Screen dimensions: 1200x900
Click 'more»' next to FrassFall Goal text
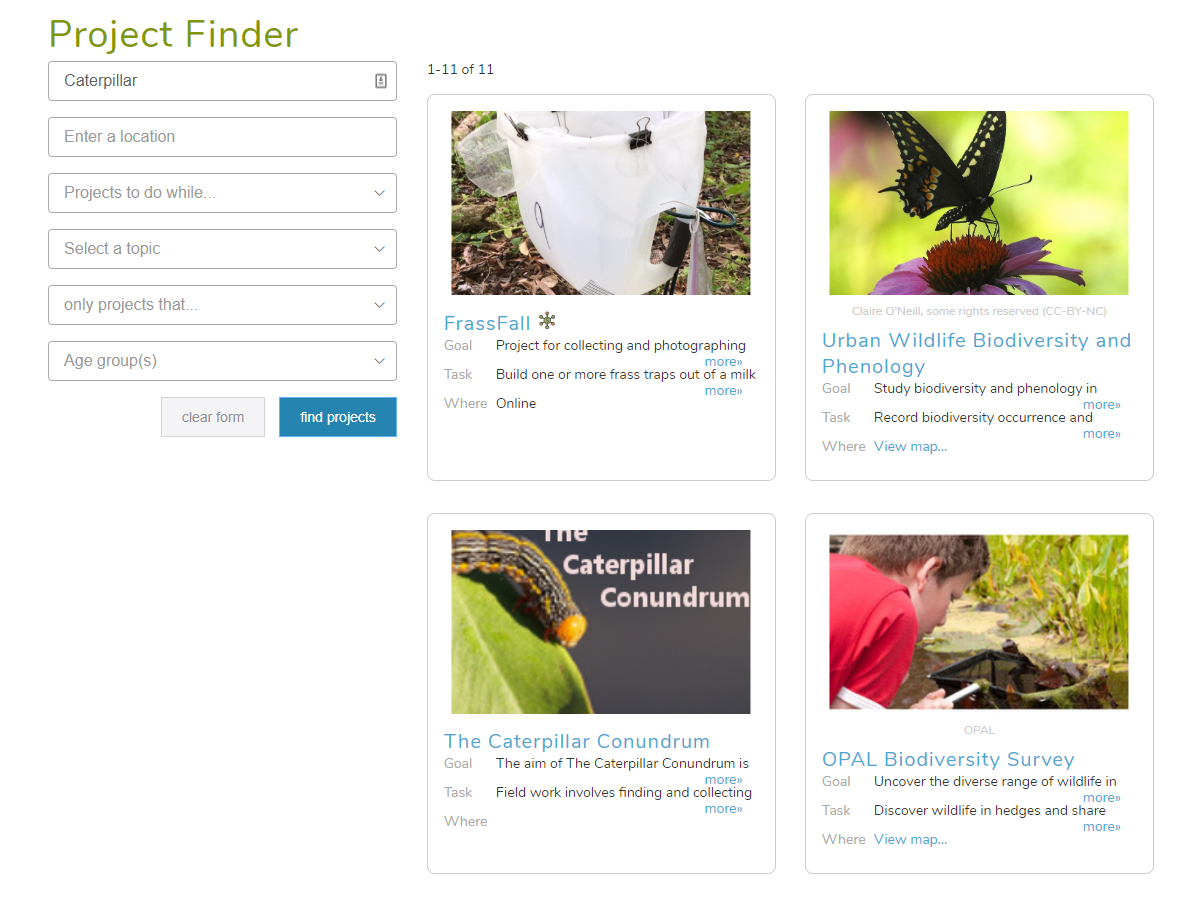723,362
